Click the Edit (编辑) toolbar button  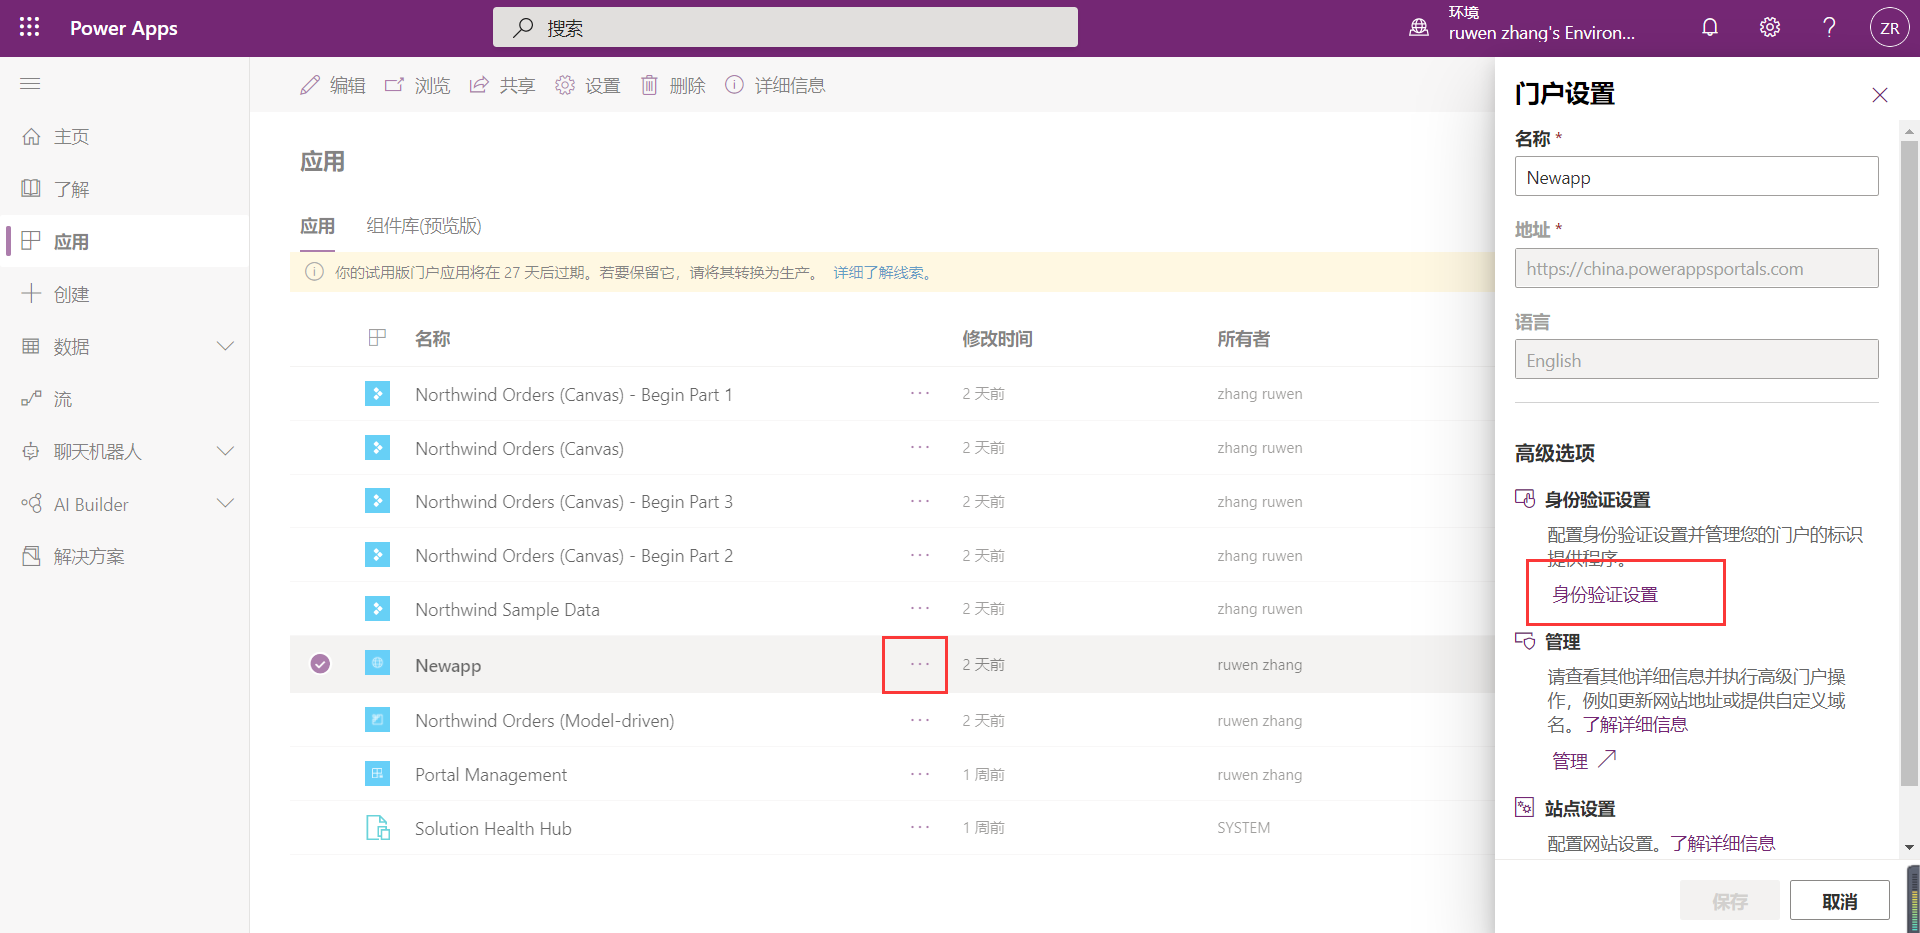pos(333,85)
